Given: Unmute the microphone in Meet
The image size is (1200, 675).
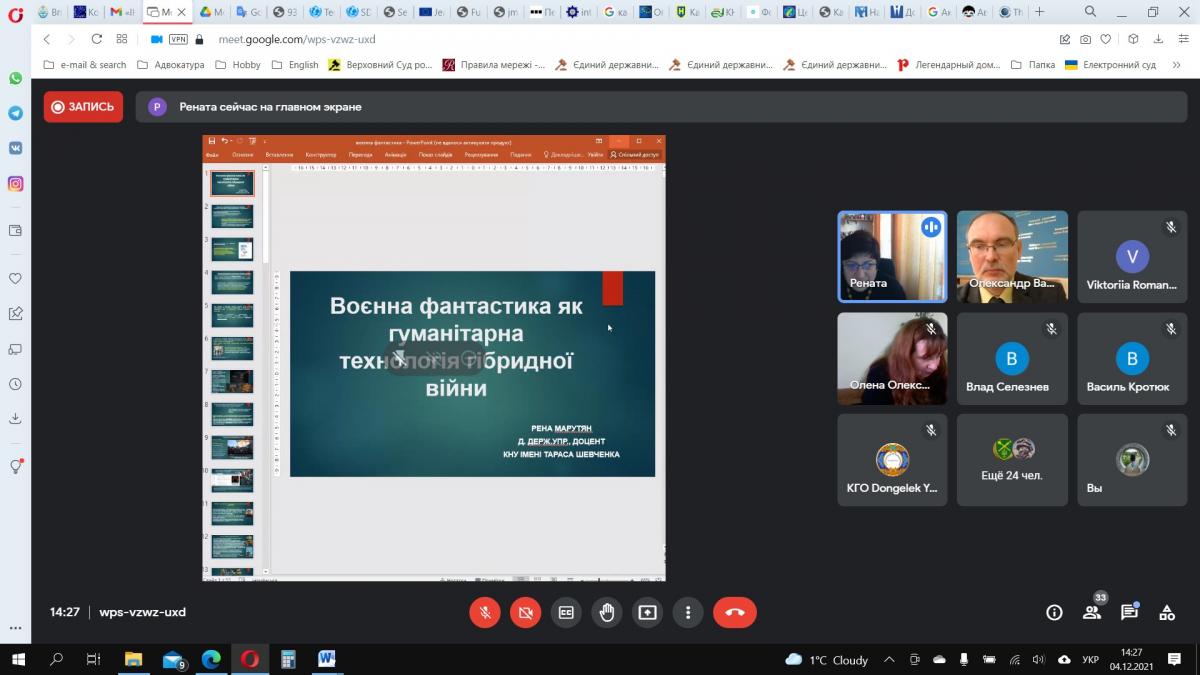Looking at the screenshot, I should click(485, 612).
